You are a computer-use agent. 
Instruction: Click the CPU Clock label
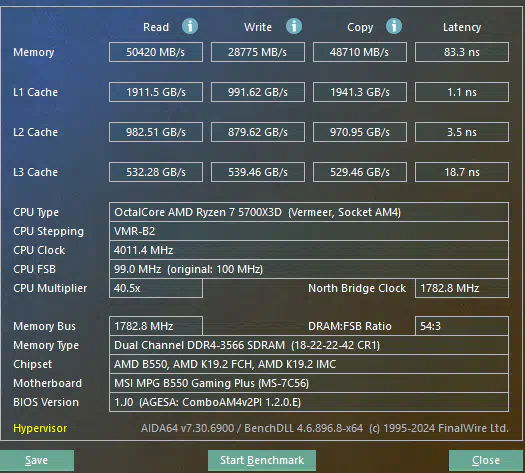(x=39, y=250)
